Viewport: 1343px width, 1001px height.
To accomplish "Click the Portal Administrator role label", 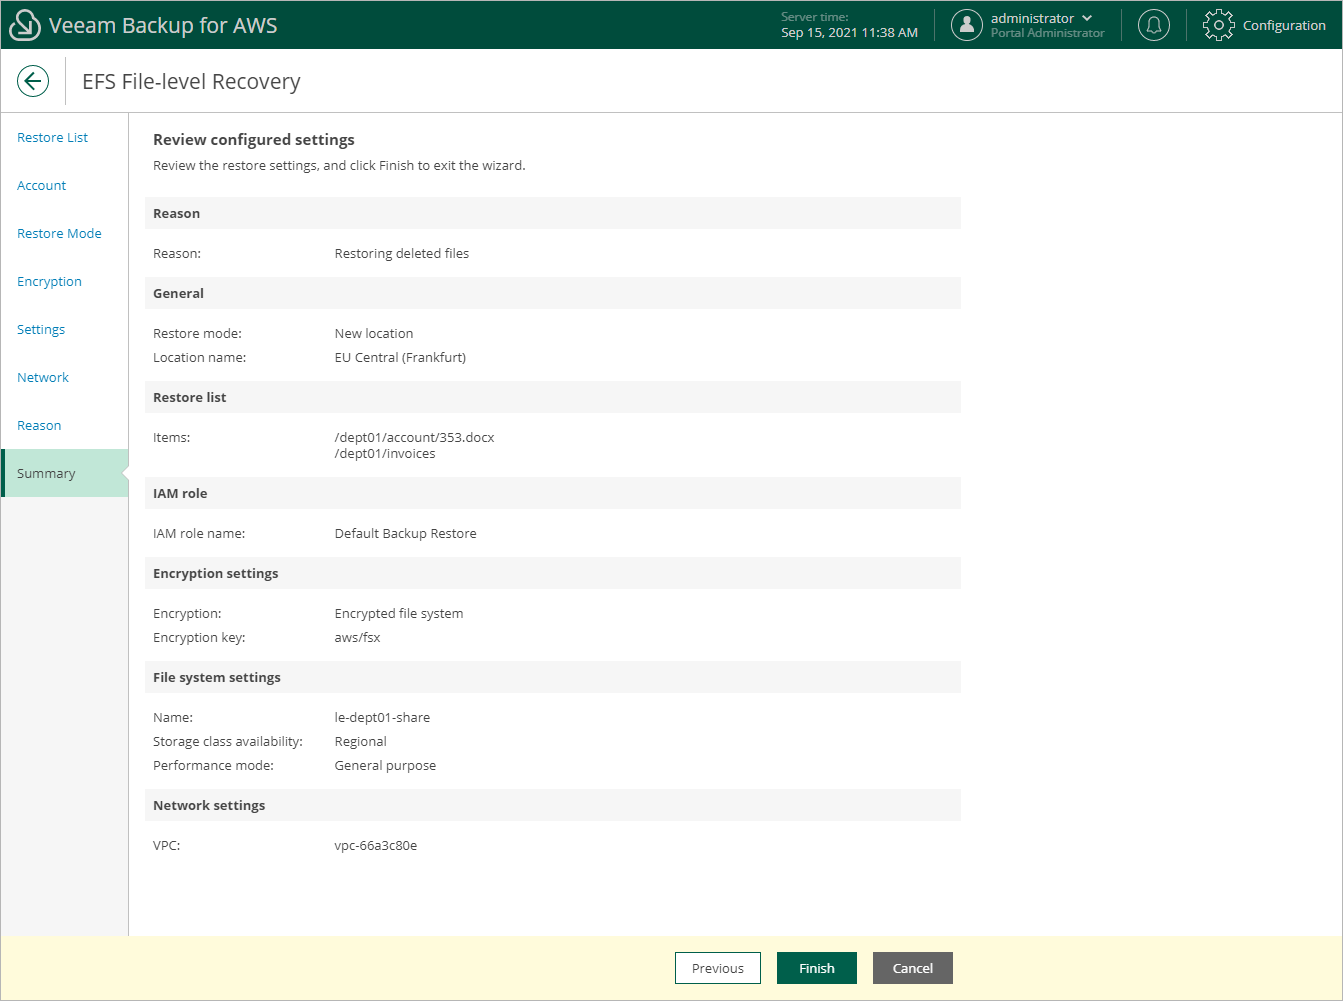I will pos(1048,33).
